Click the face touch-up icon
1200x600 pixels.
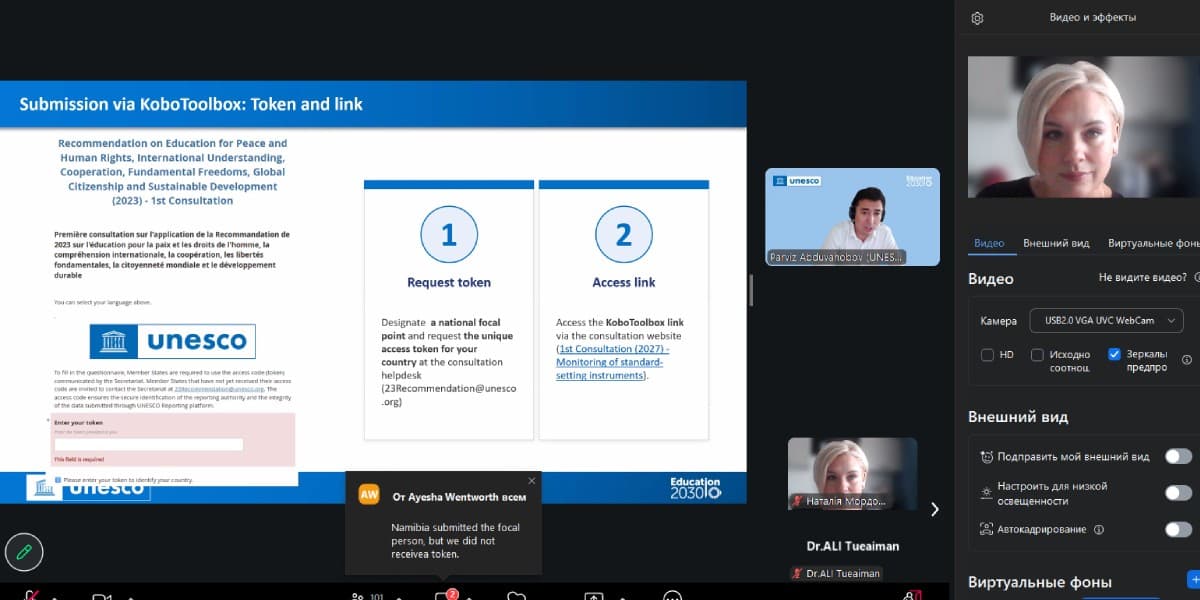(x=987, y=457)
